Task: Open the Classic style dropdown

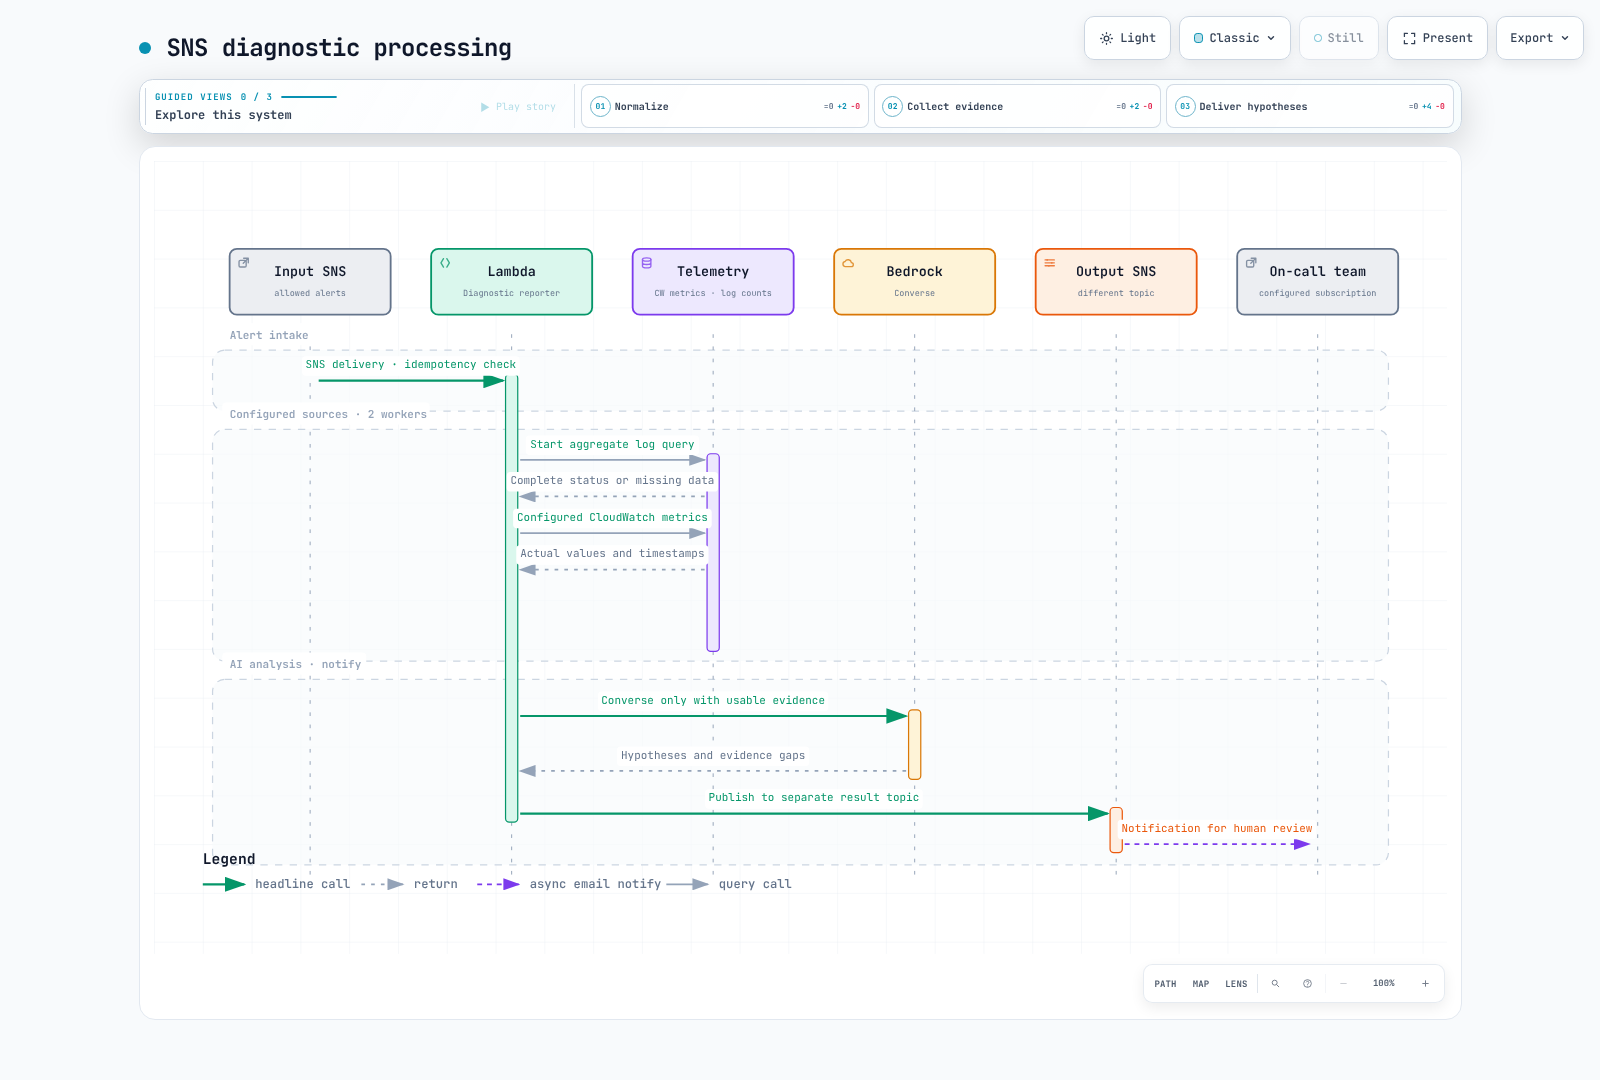Action: [1234, 38]
